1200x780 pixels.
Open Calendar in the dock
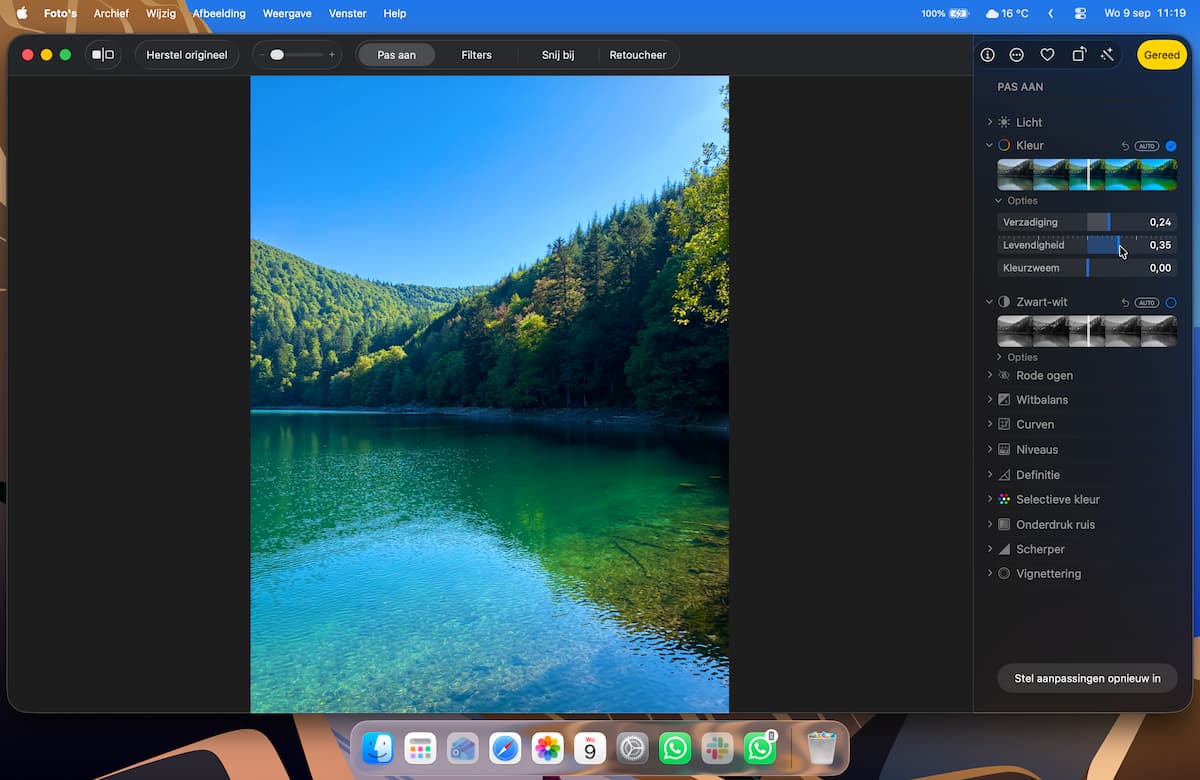pyautogui.click(x=590, y=747)
